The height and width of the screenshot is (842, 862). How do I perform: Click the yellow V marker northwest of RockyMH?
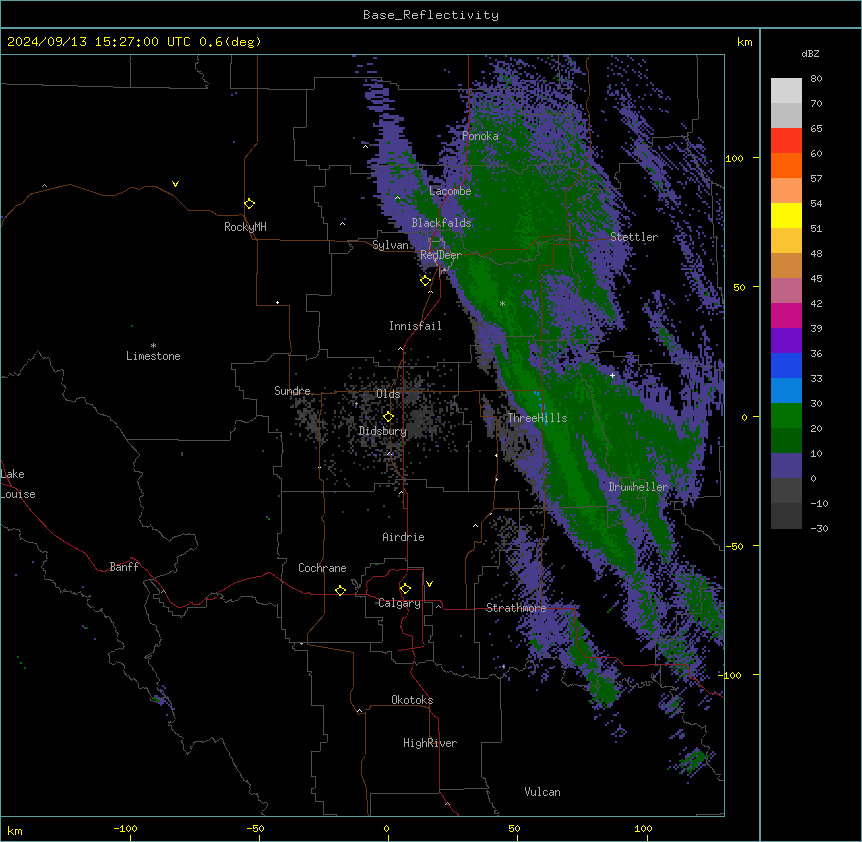click(x=175, y=184)
